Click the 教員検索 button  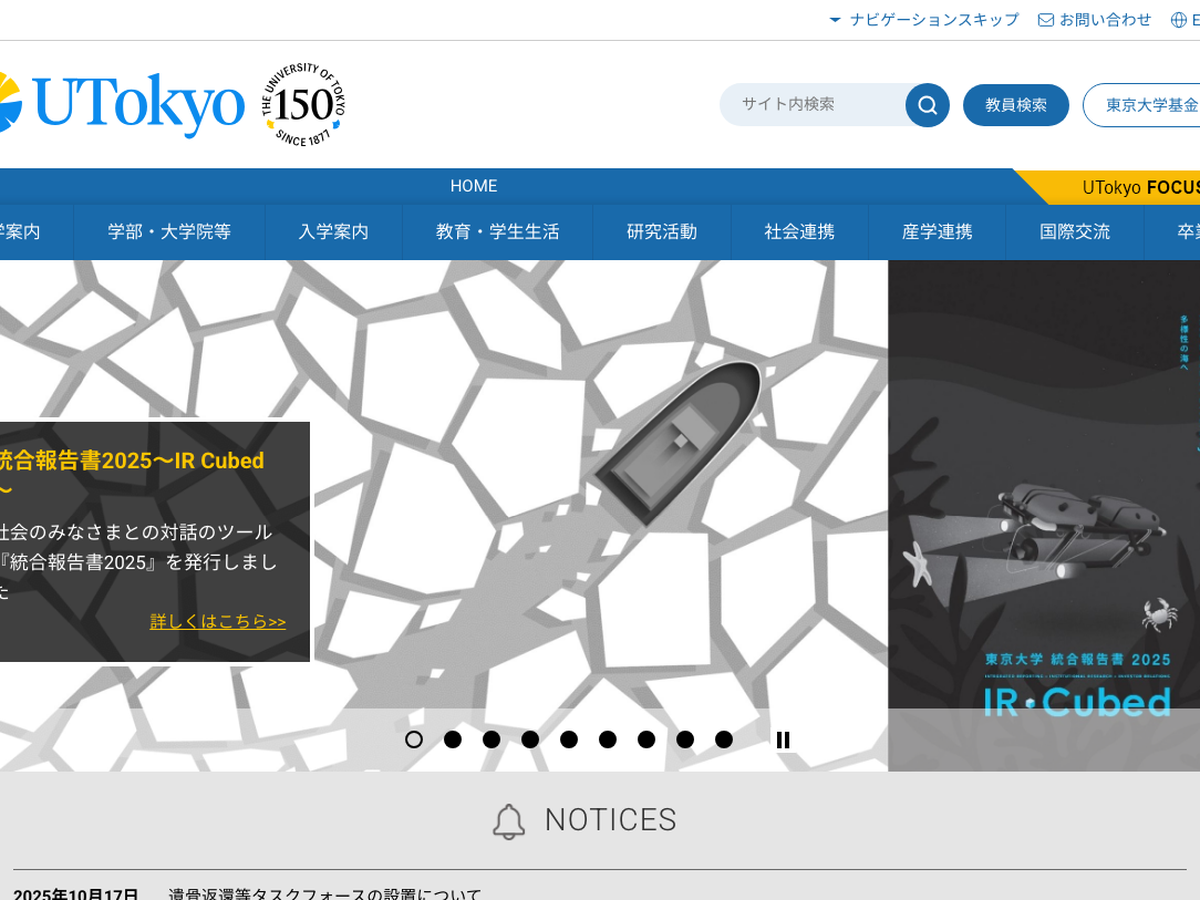1016,105
